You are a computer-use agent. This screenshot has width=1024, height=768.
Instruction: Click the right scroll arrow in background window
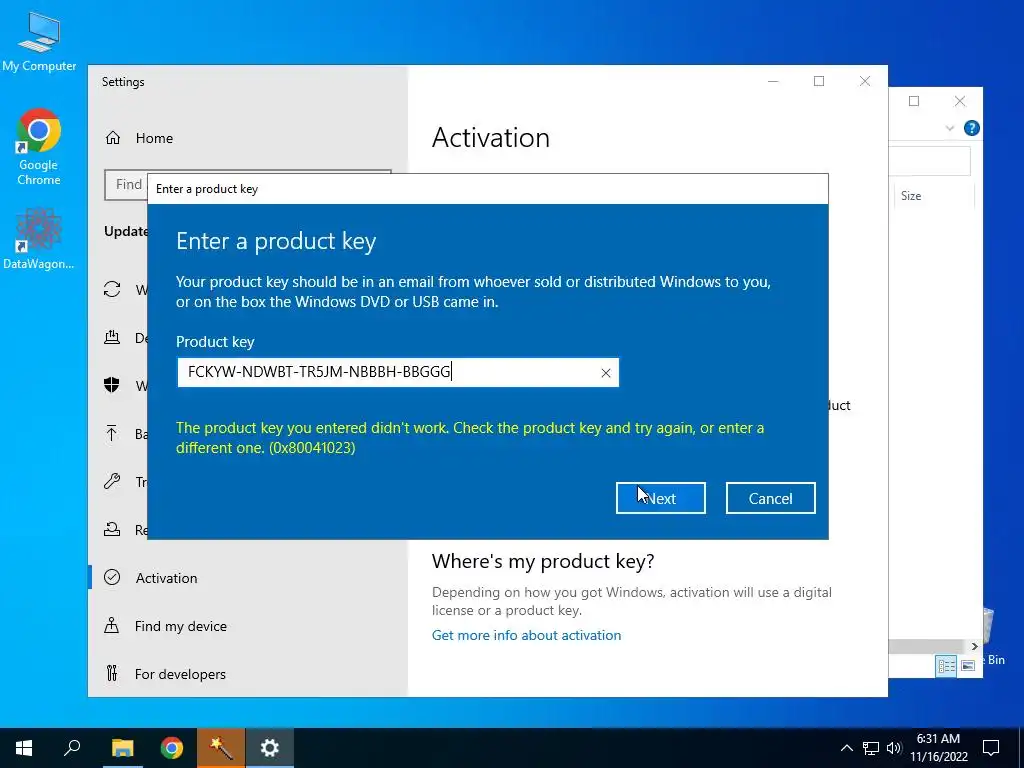[x=974, y=647]
